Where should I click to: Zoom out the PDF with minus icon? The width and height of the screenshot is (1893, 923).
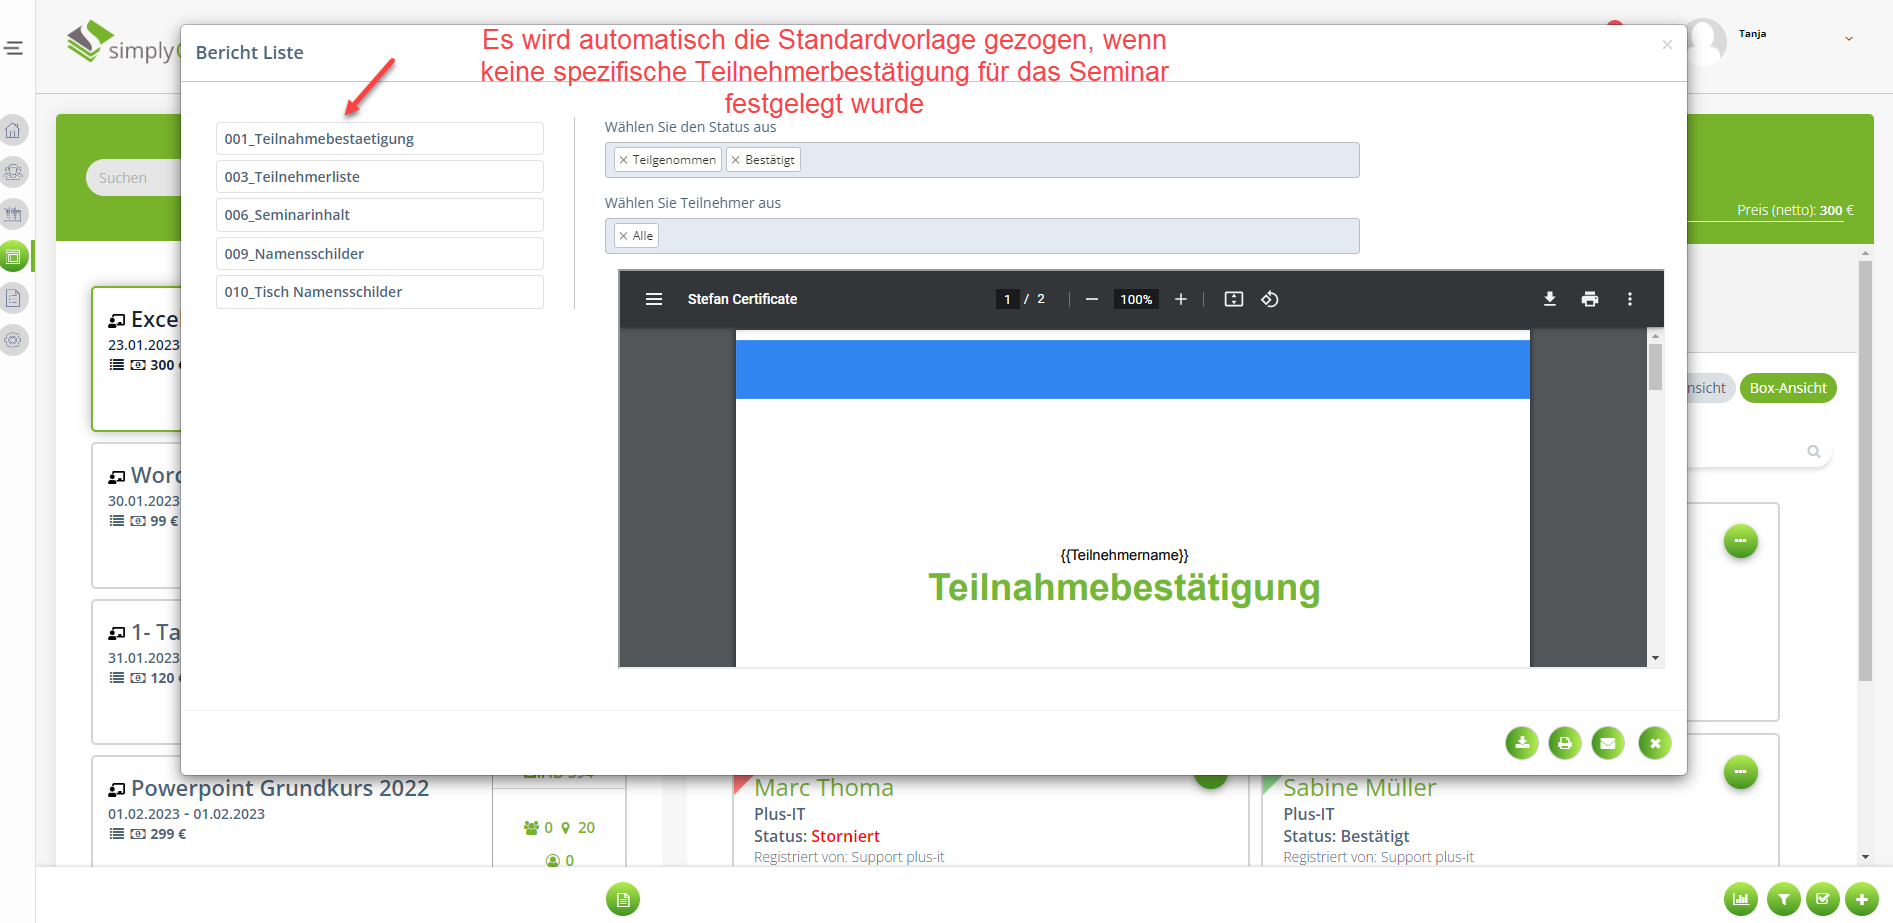pos(1091,299)
